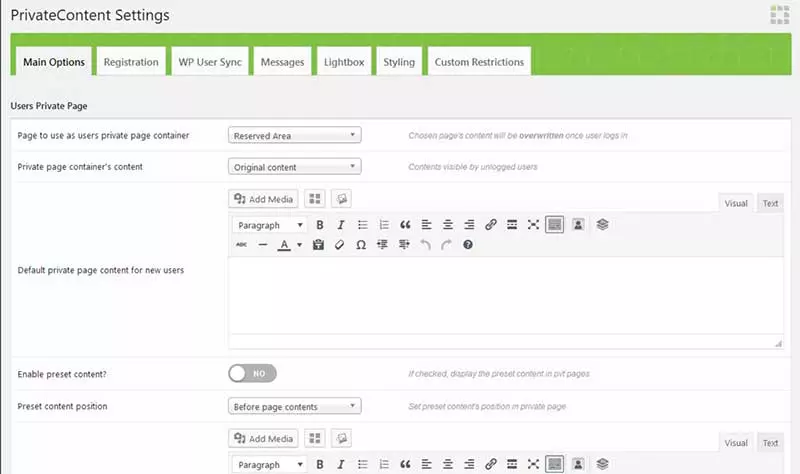The image size is (800, 474).
Task: Click the user shortcode icon in first editor
Action: [578, 224]
